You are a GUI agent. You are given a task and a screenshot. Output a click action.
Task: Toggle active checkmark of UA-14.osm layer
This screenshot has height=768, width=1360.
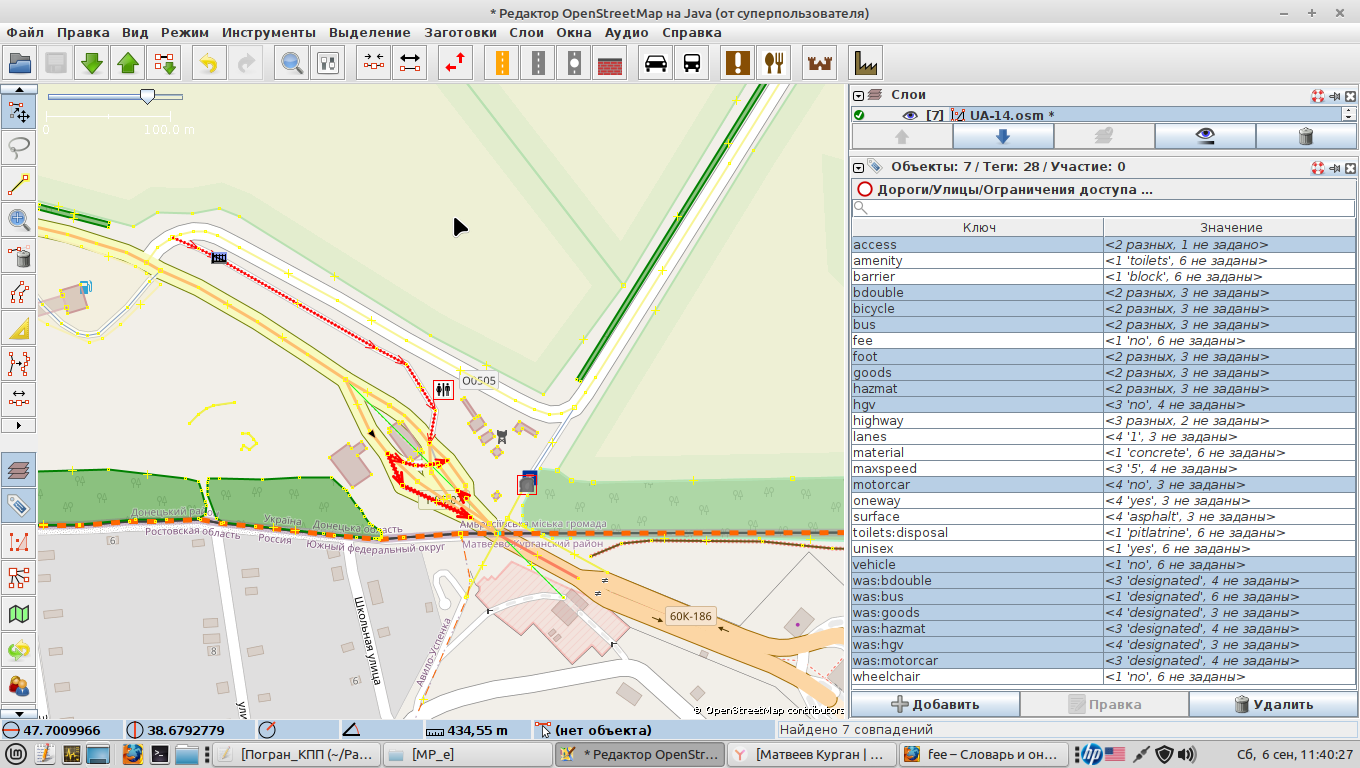[x=859, y=115]
